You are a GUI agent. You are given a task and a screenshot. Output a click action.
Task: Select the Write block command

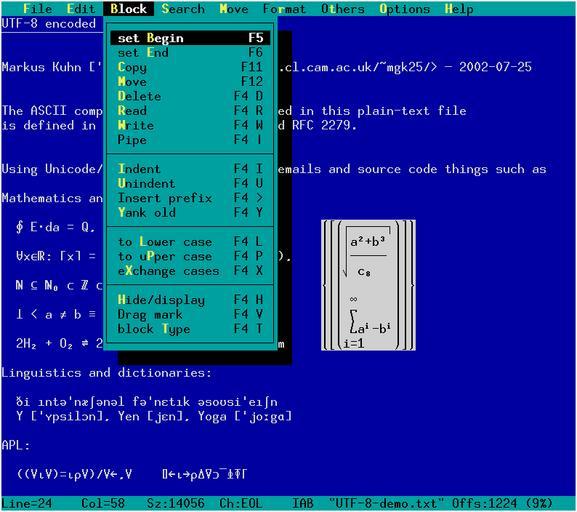click(x=190, y=125)
